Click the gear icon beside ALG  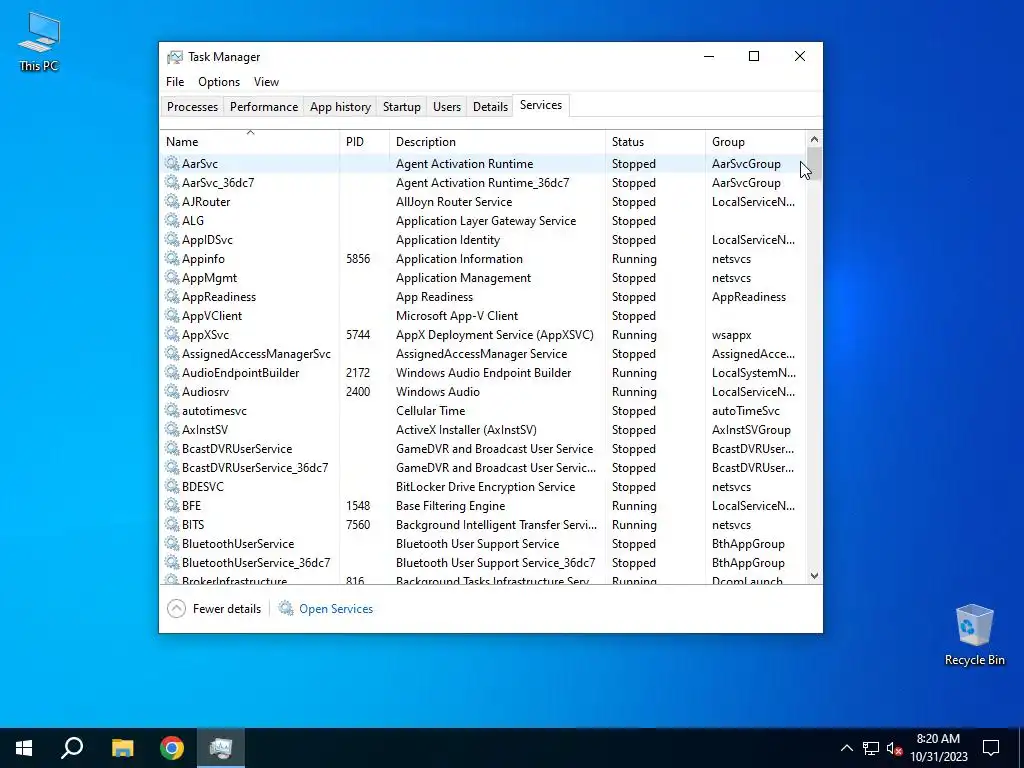172,220
